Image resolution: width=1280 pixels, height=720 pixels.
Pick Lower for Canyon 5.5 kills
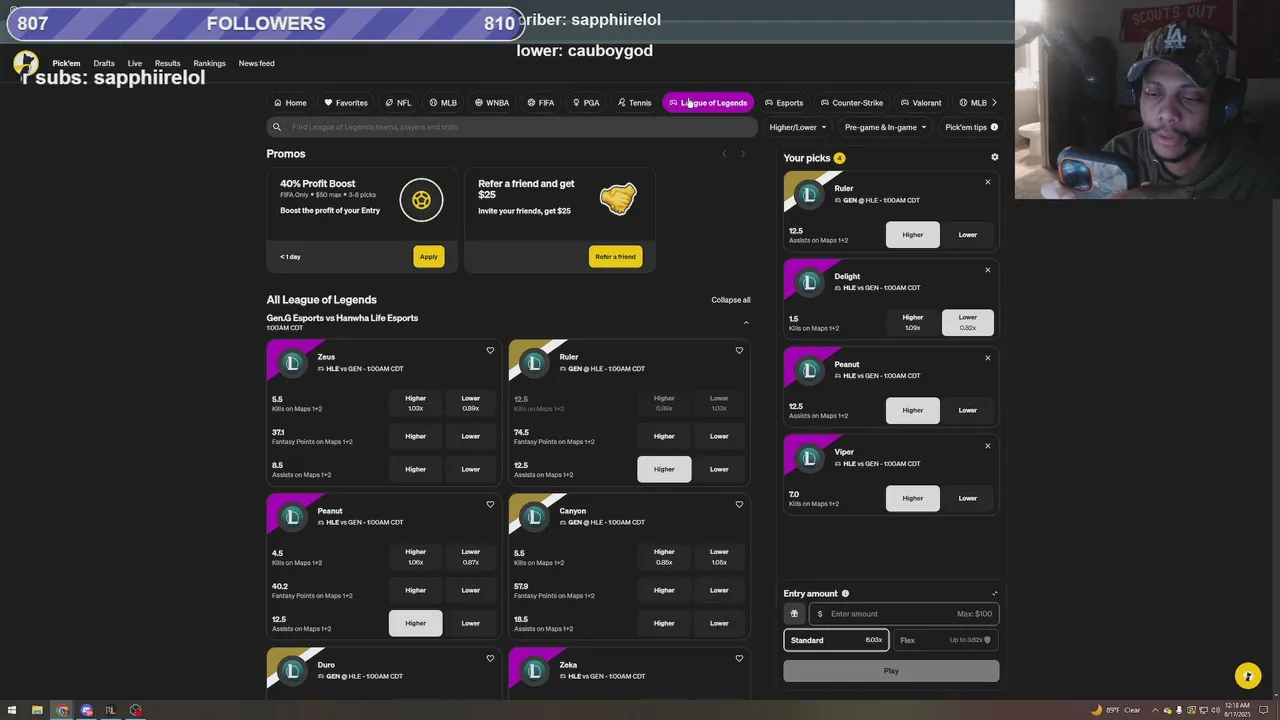click(719, 557)
